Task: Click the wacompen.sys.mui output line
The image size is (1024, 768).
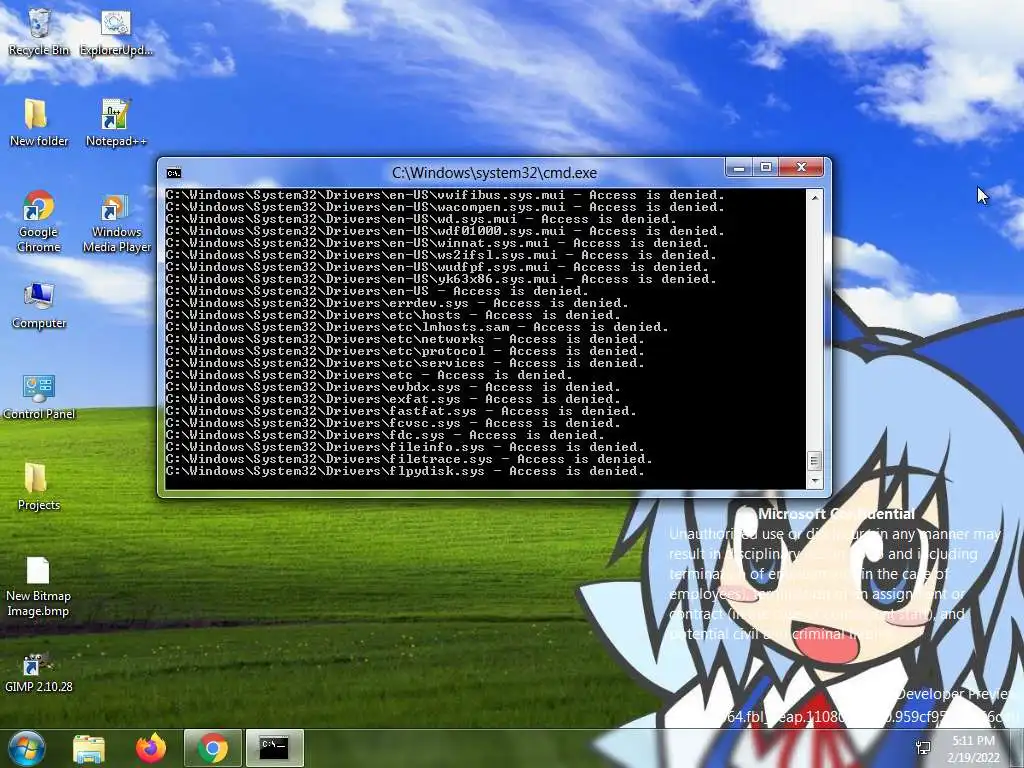Action: (x=445, y=207)
